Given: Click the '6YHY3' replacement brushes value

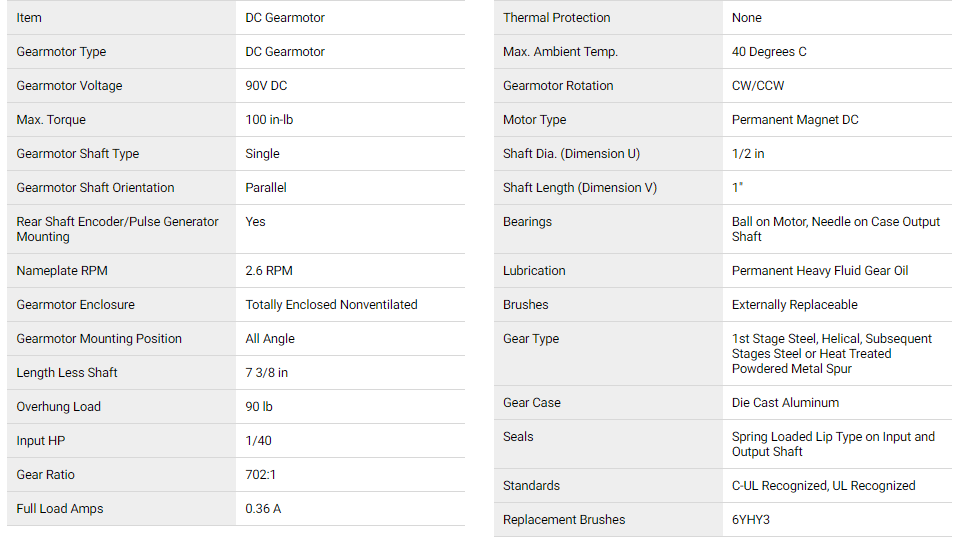Looking at the screenshot, I should click(x=751, y=519).
